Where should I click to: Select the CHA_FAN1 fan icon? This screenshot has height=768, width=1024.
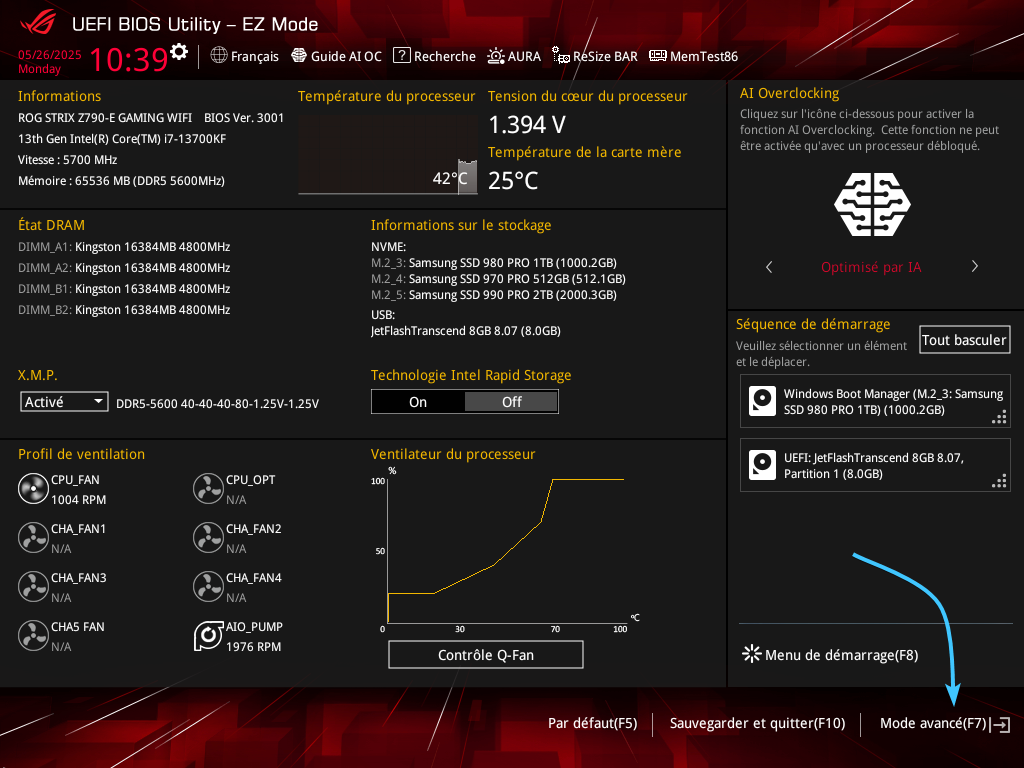tap(33, 537)
